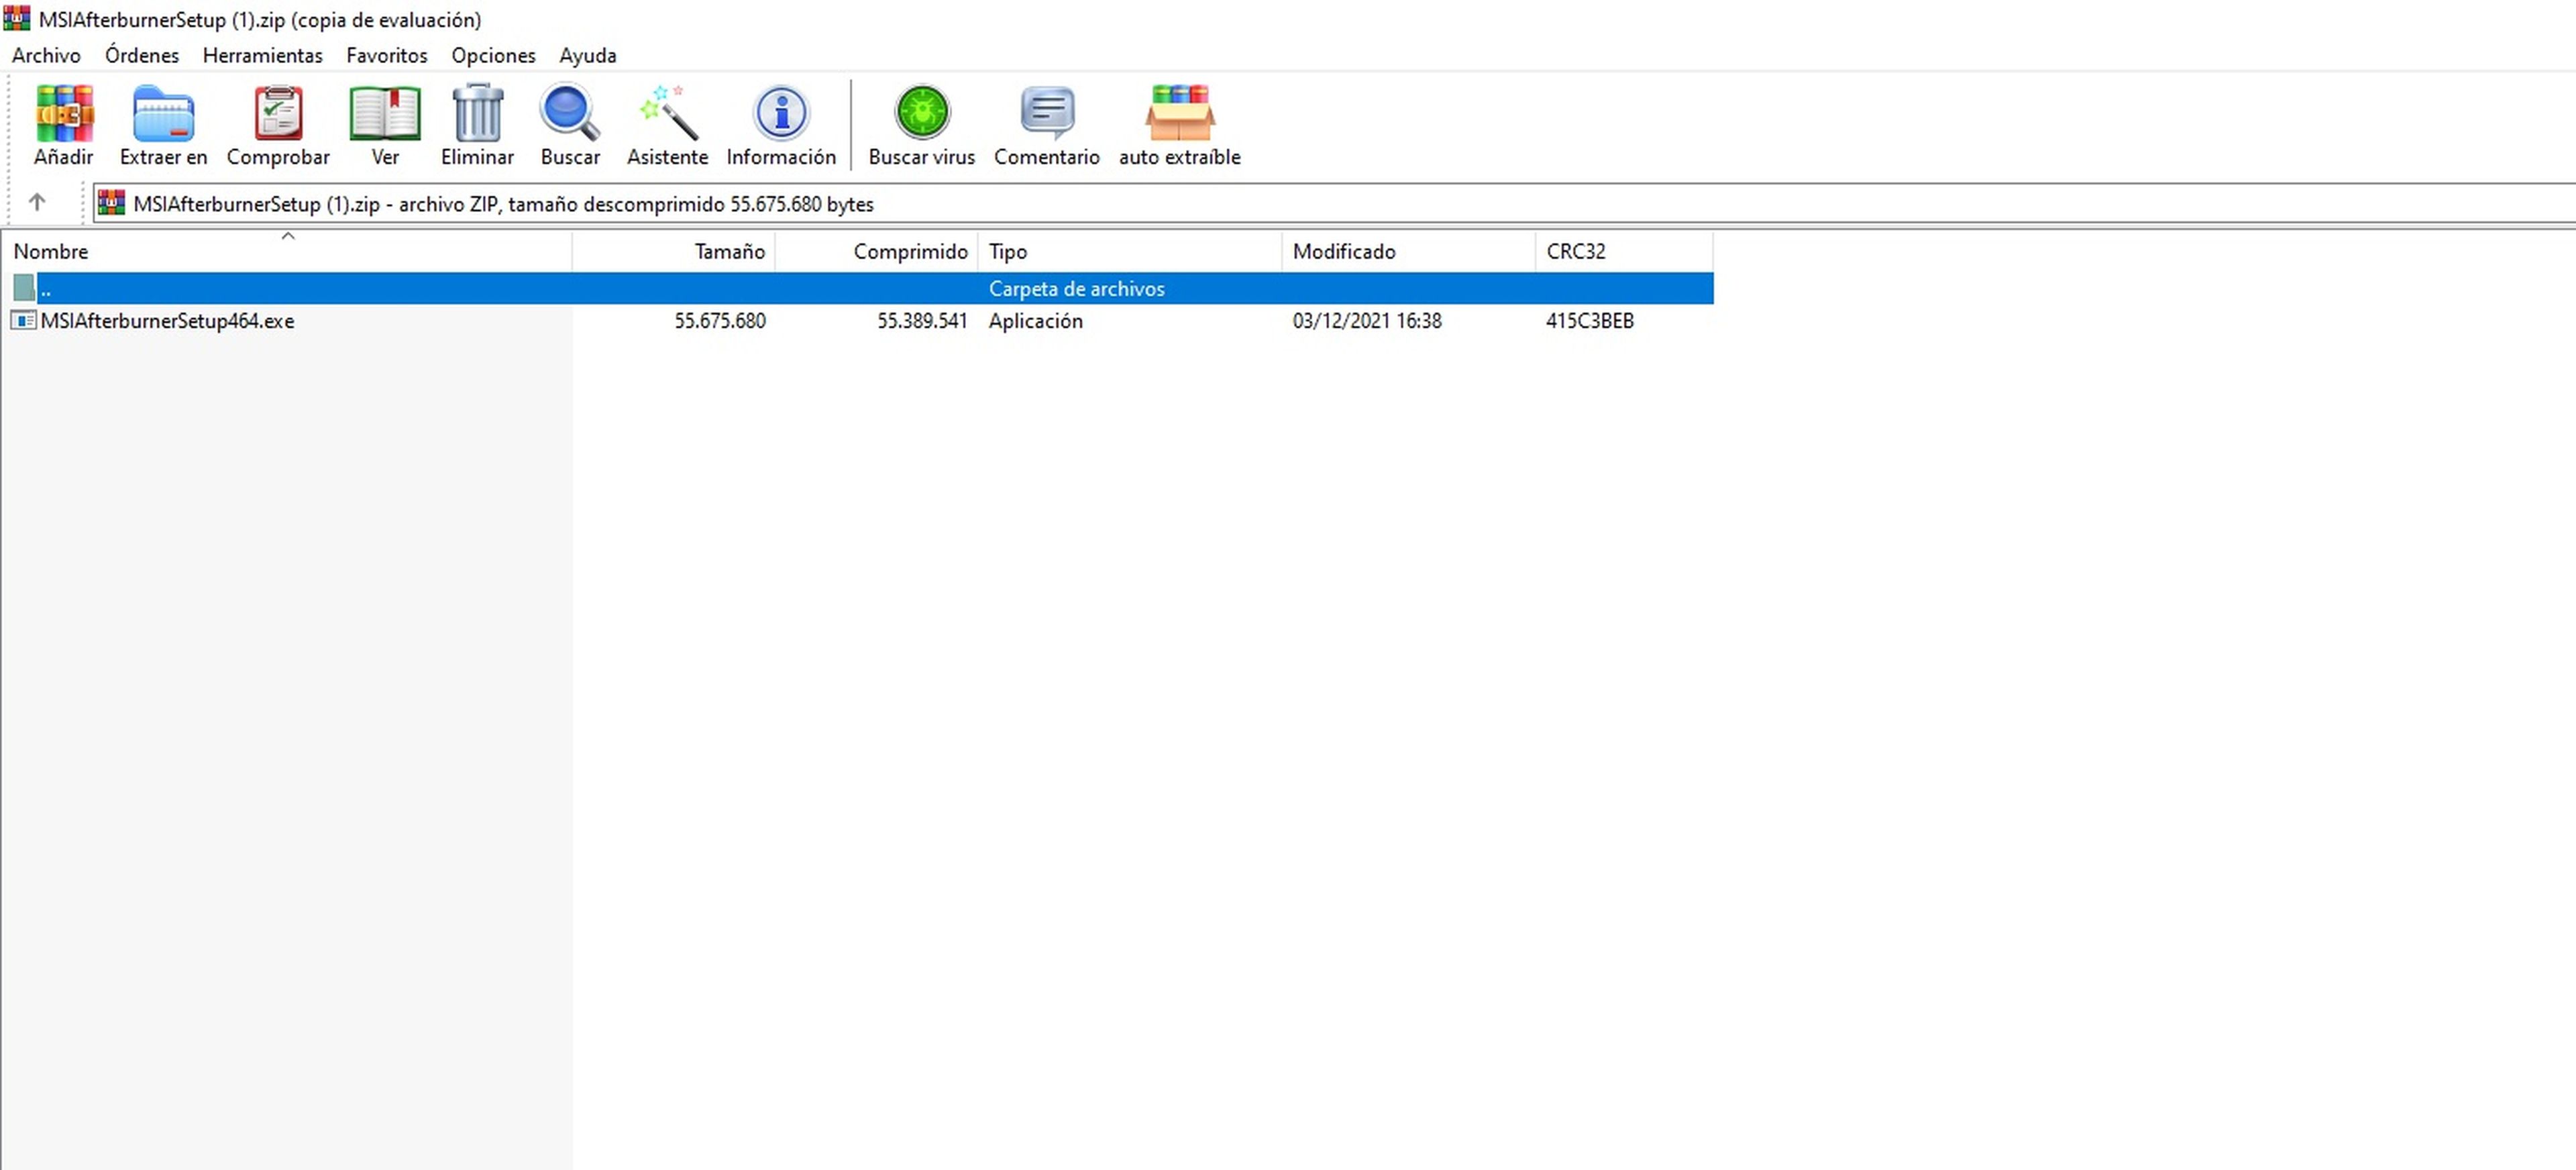Open the Ver book icon
Image resolution: width=2576 pixels, height=1170 pixels.
(x=385, y=125)
